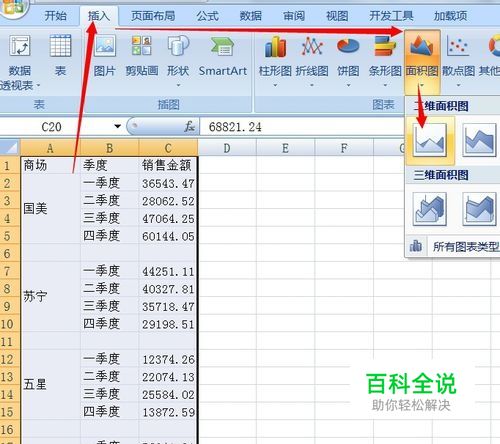This screenshot has height=444, width=500.
Task: Click cell with value 29198.51
Action: click(x=168, y=324)
